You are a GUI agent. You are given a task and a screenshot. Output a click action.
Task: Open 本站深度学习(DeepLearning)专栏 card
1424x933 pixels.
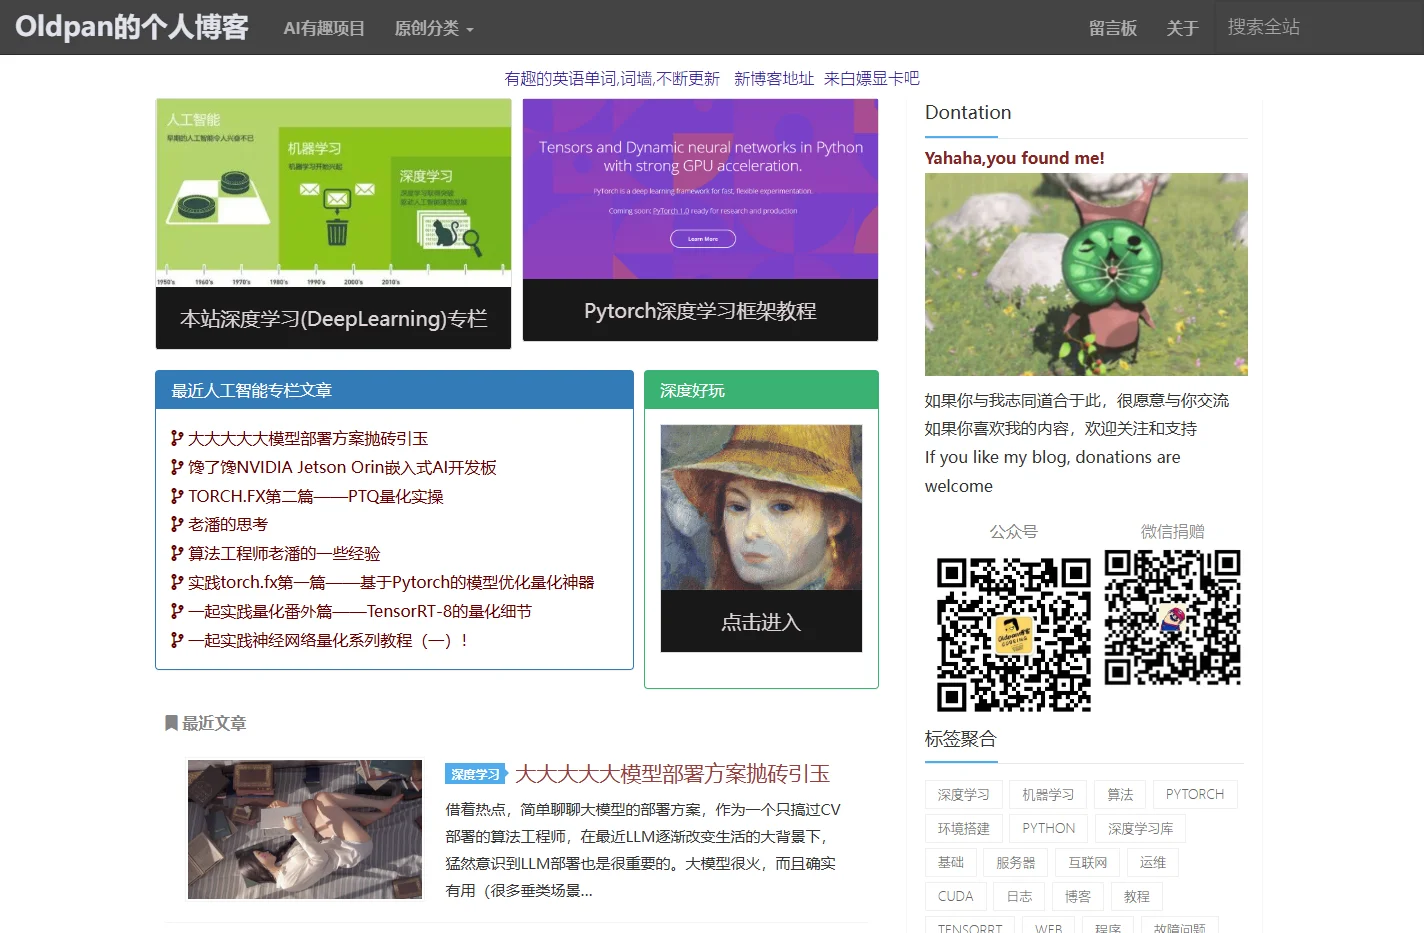pyautogui.click(x=333, y=224)
